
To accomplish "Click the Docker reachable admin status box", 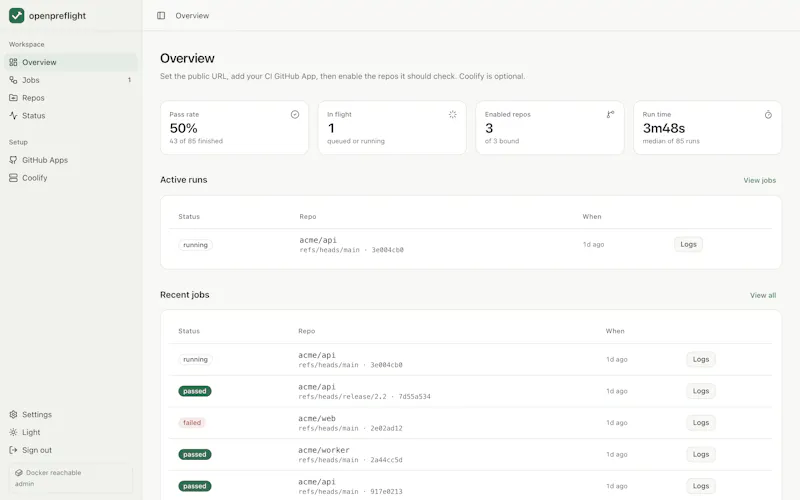I will tap(71, 479).
